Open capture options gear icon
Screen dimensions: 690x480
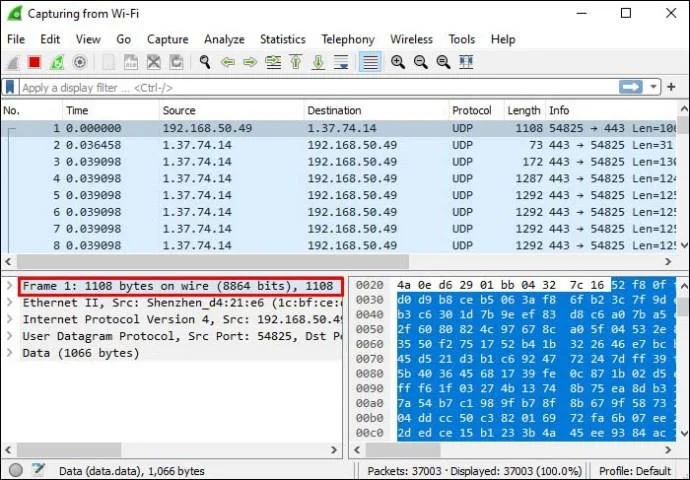coord(80,62)
